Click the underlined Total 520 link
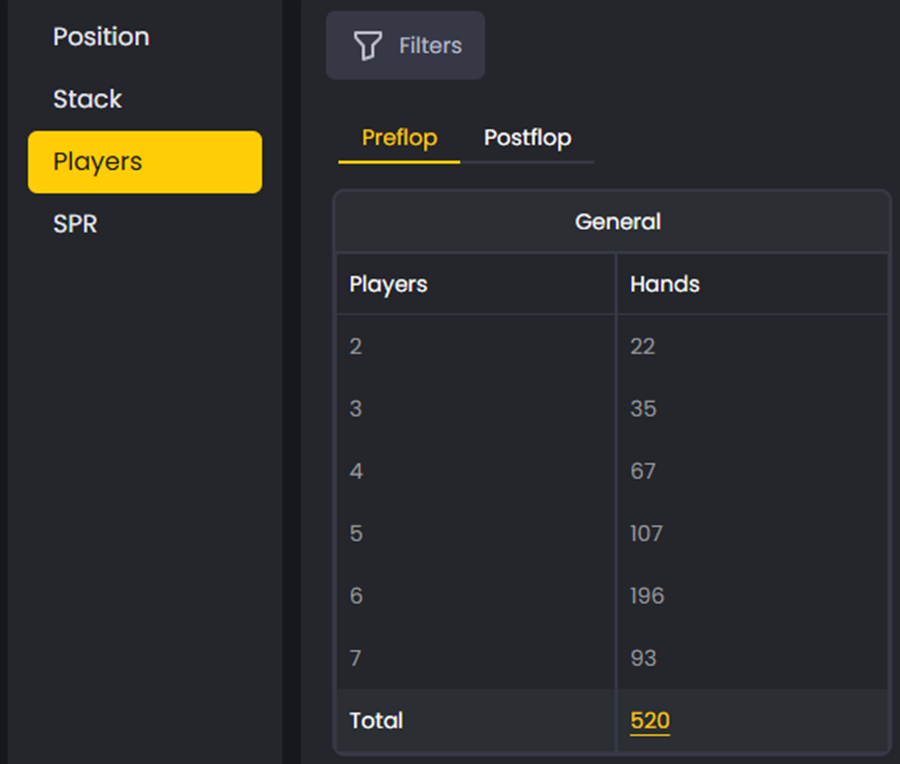This screenshot has height=764, width=900. pos(649,720)
